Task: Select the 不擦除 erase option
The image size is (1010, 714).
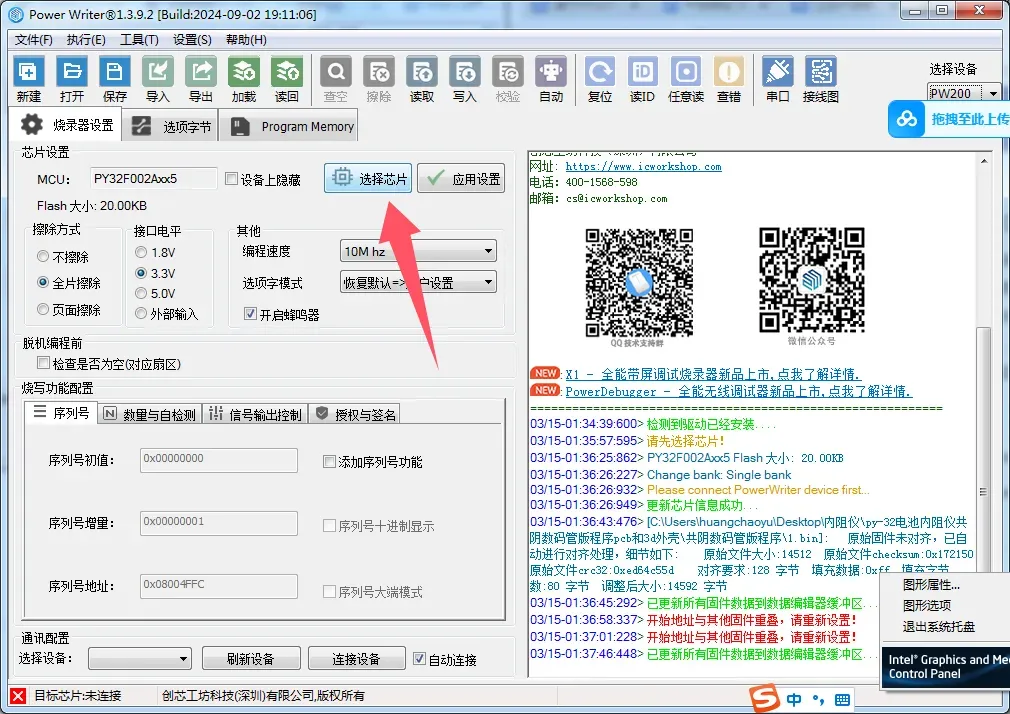Action: pyautogui.click(x=43, y=256)
